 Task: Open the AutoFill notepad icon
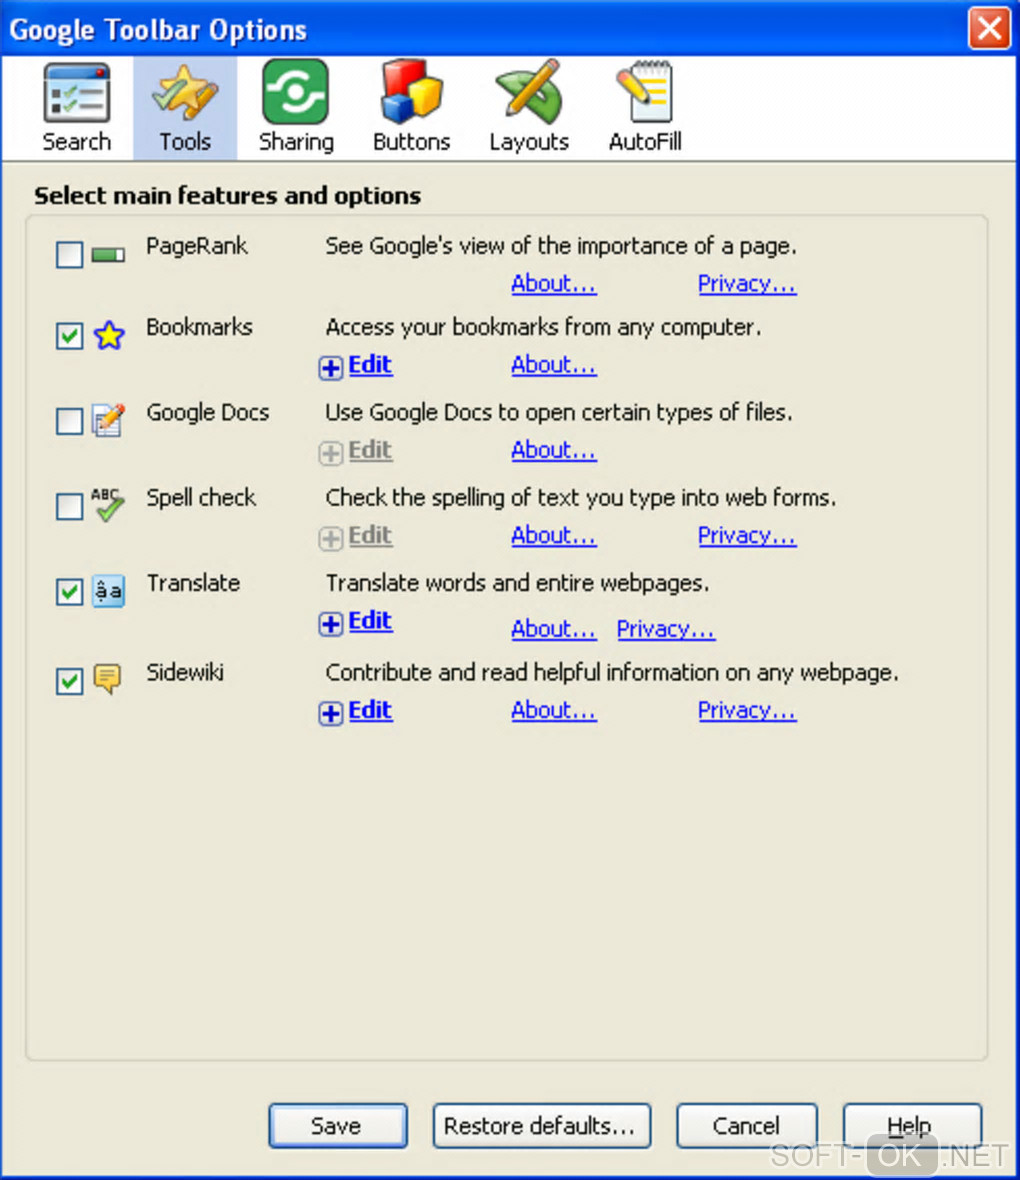pyautogui.click(x=644, y=92)
